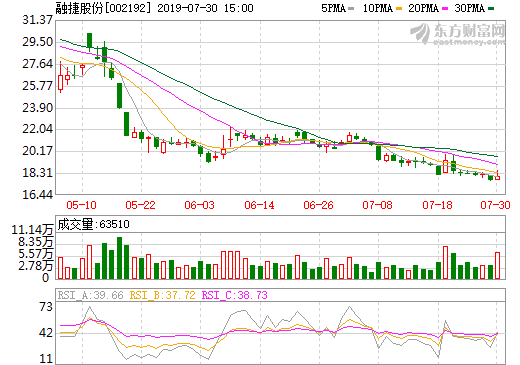The height and width of the screenshot is (365, 520).
Task: Click the 23.90 price axis label
Action: [x=38, y=107]
